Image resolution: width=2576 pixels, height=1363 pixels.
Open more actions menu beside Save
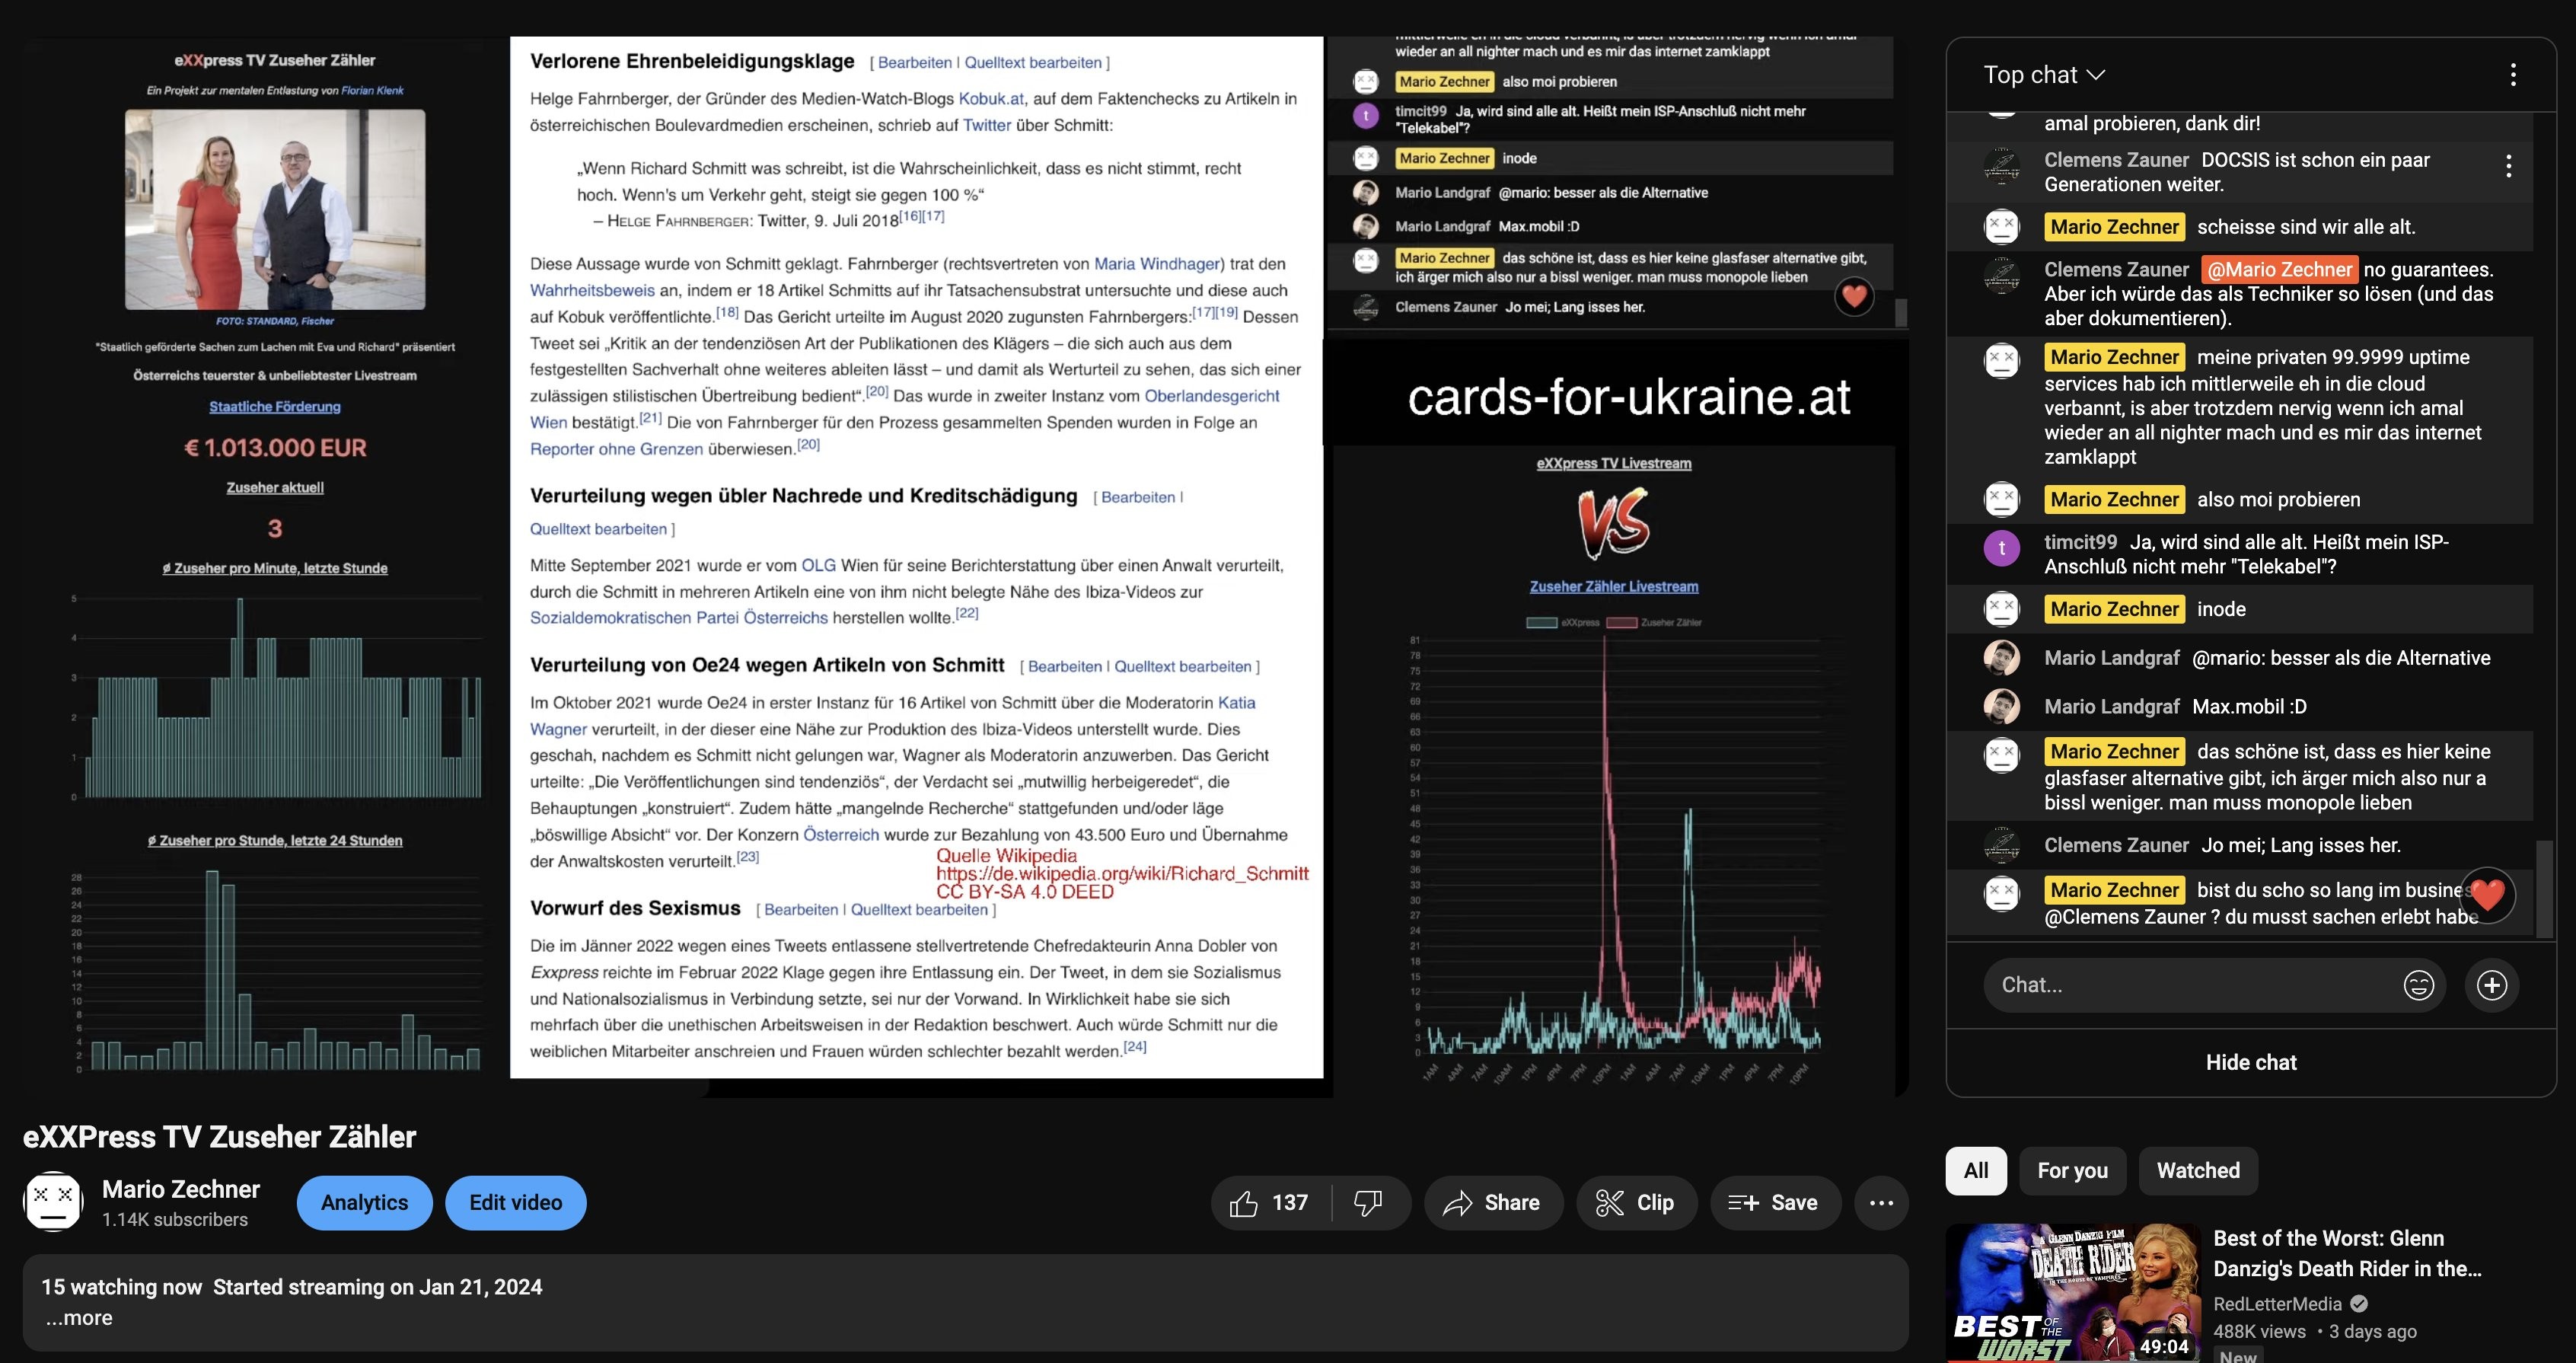coord(1881,1203)
